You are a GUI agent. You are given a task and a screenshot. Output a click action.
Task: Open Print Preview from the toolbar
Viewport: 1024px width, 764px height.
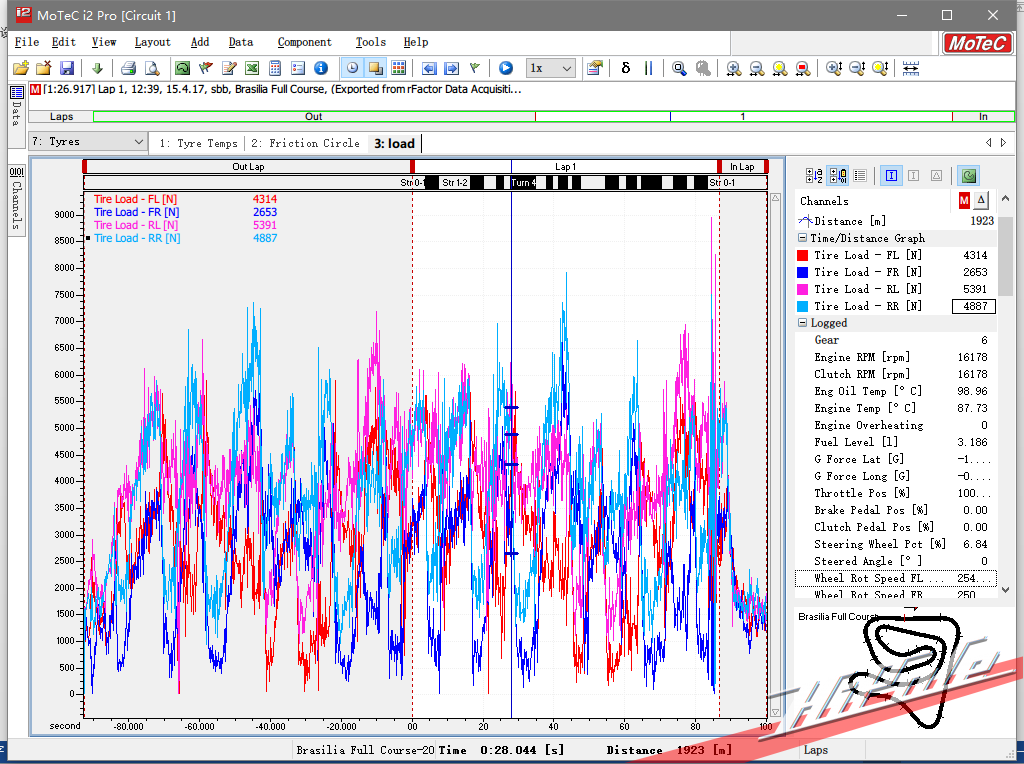[152, 68]
